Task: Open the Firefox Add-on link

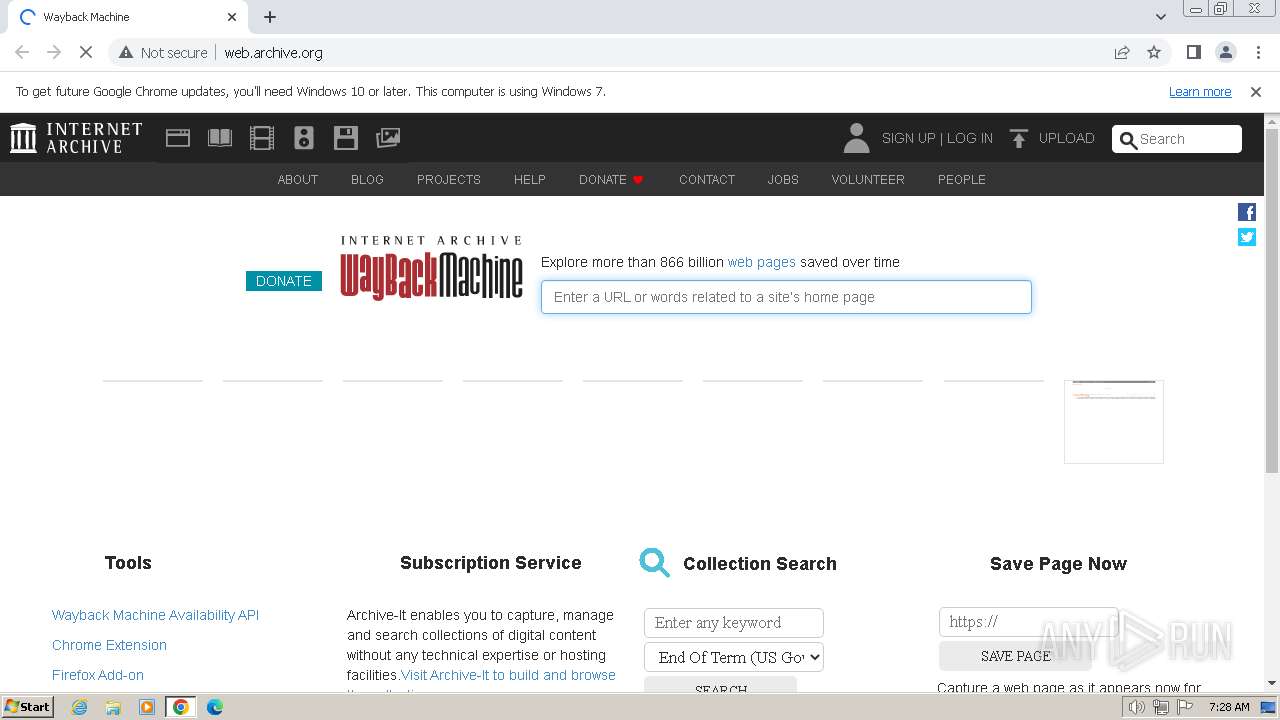Action: pyautogui.click(x=98, y=675)
